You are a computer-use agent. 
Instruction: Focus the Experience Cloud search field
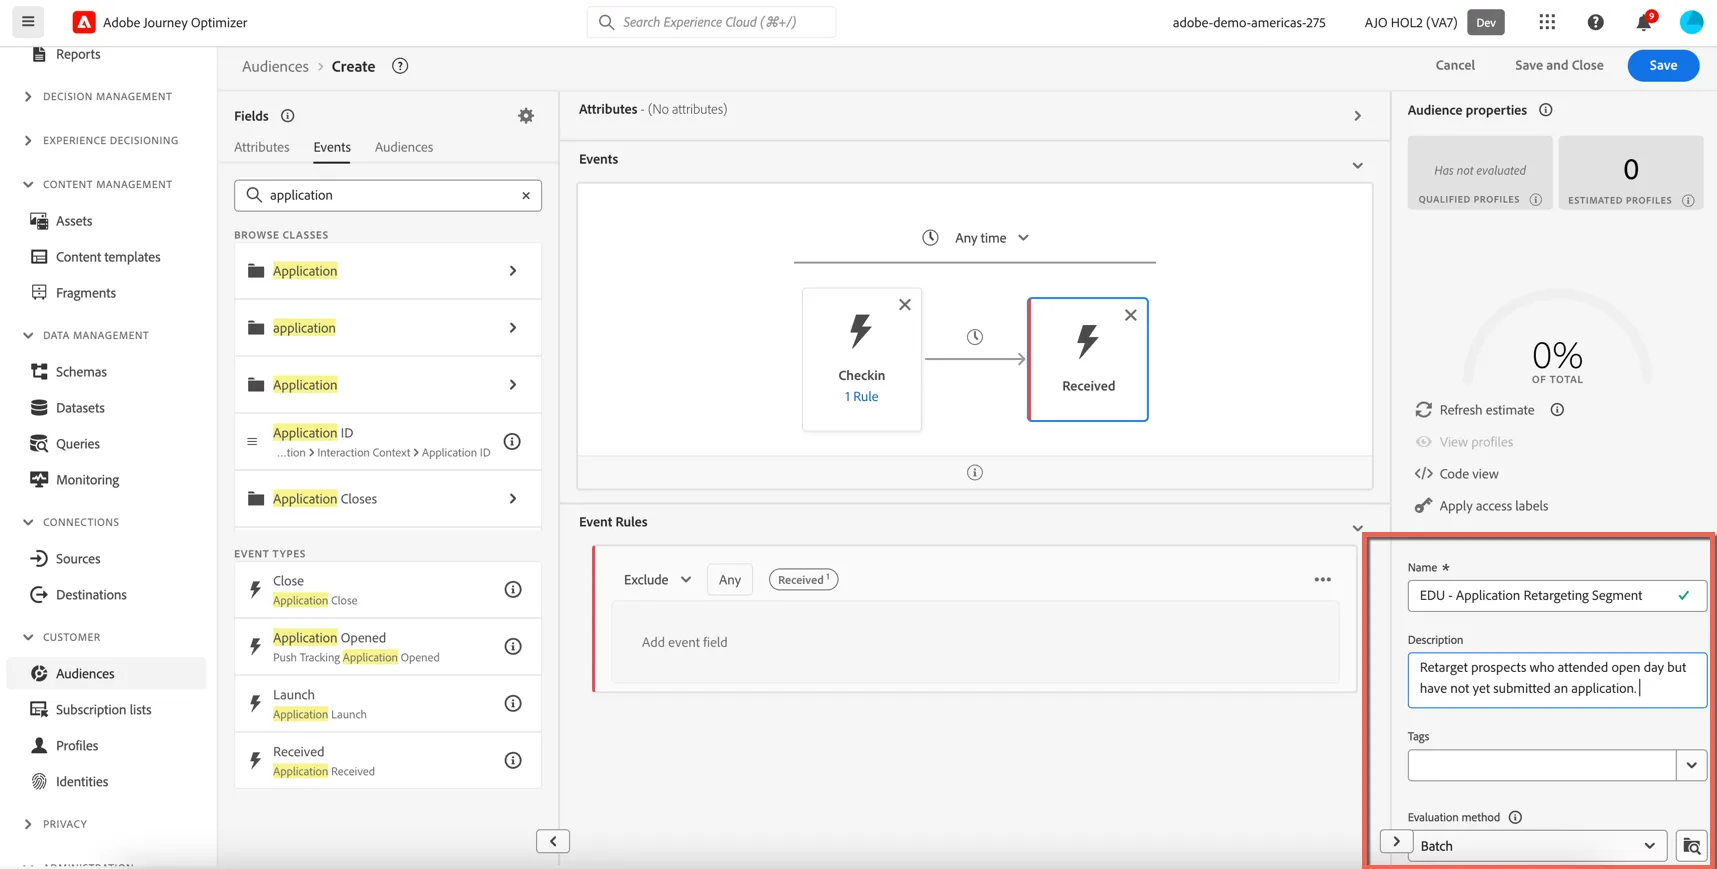point(711,22)
